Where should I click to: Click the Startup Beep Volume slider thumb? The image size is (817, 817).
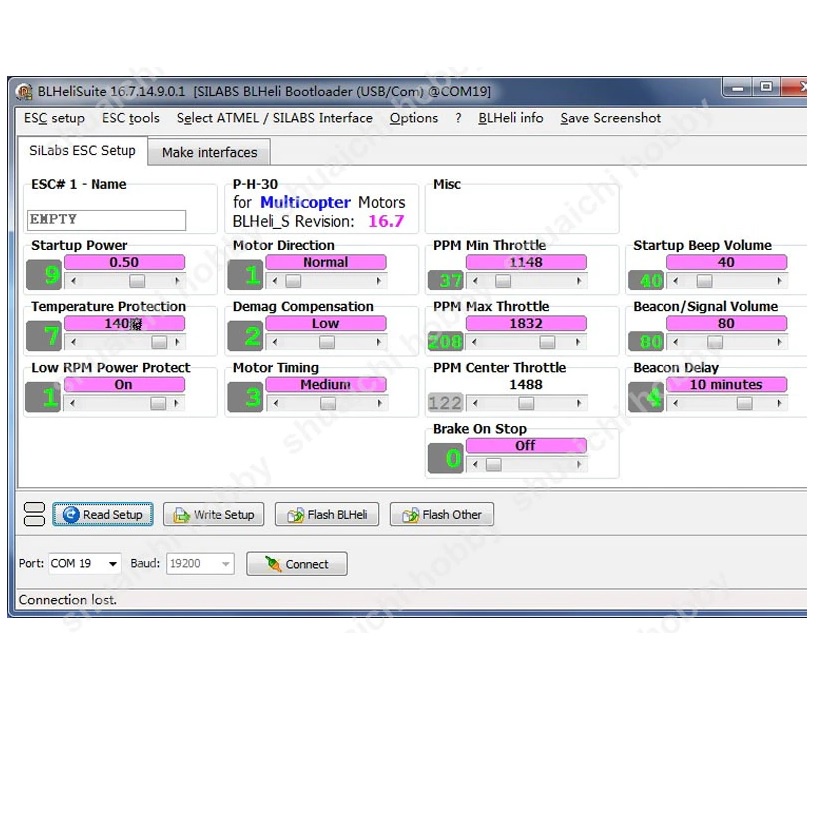click(x=704, y=281)
